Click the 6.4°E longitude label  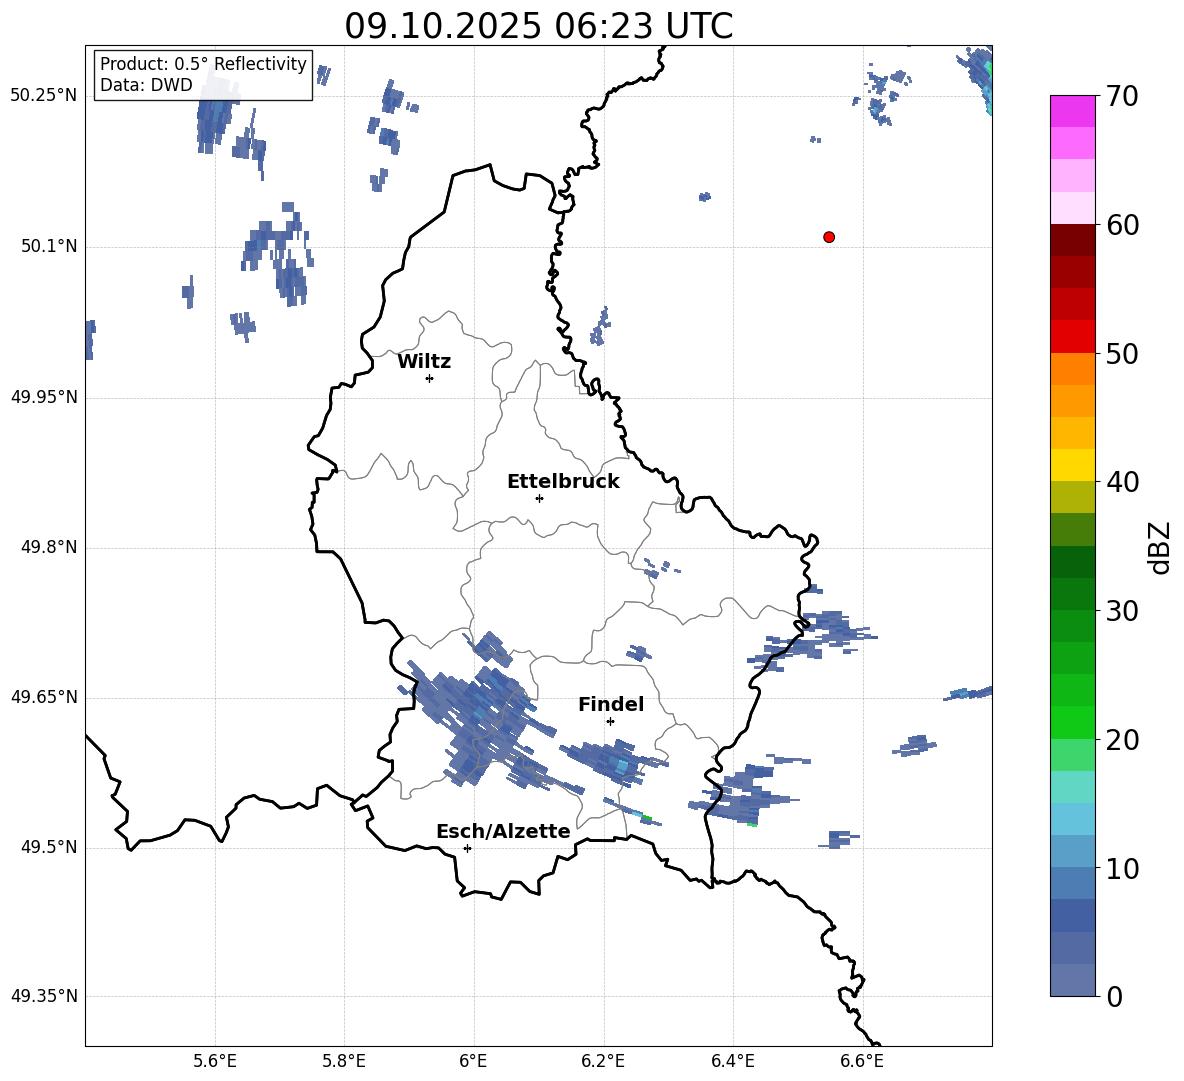tap(732, 1061)
